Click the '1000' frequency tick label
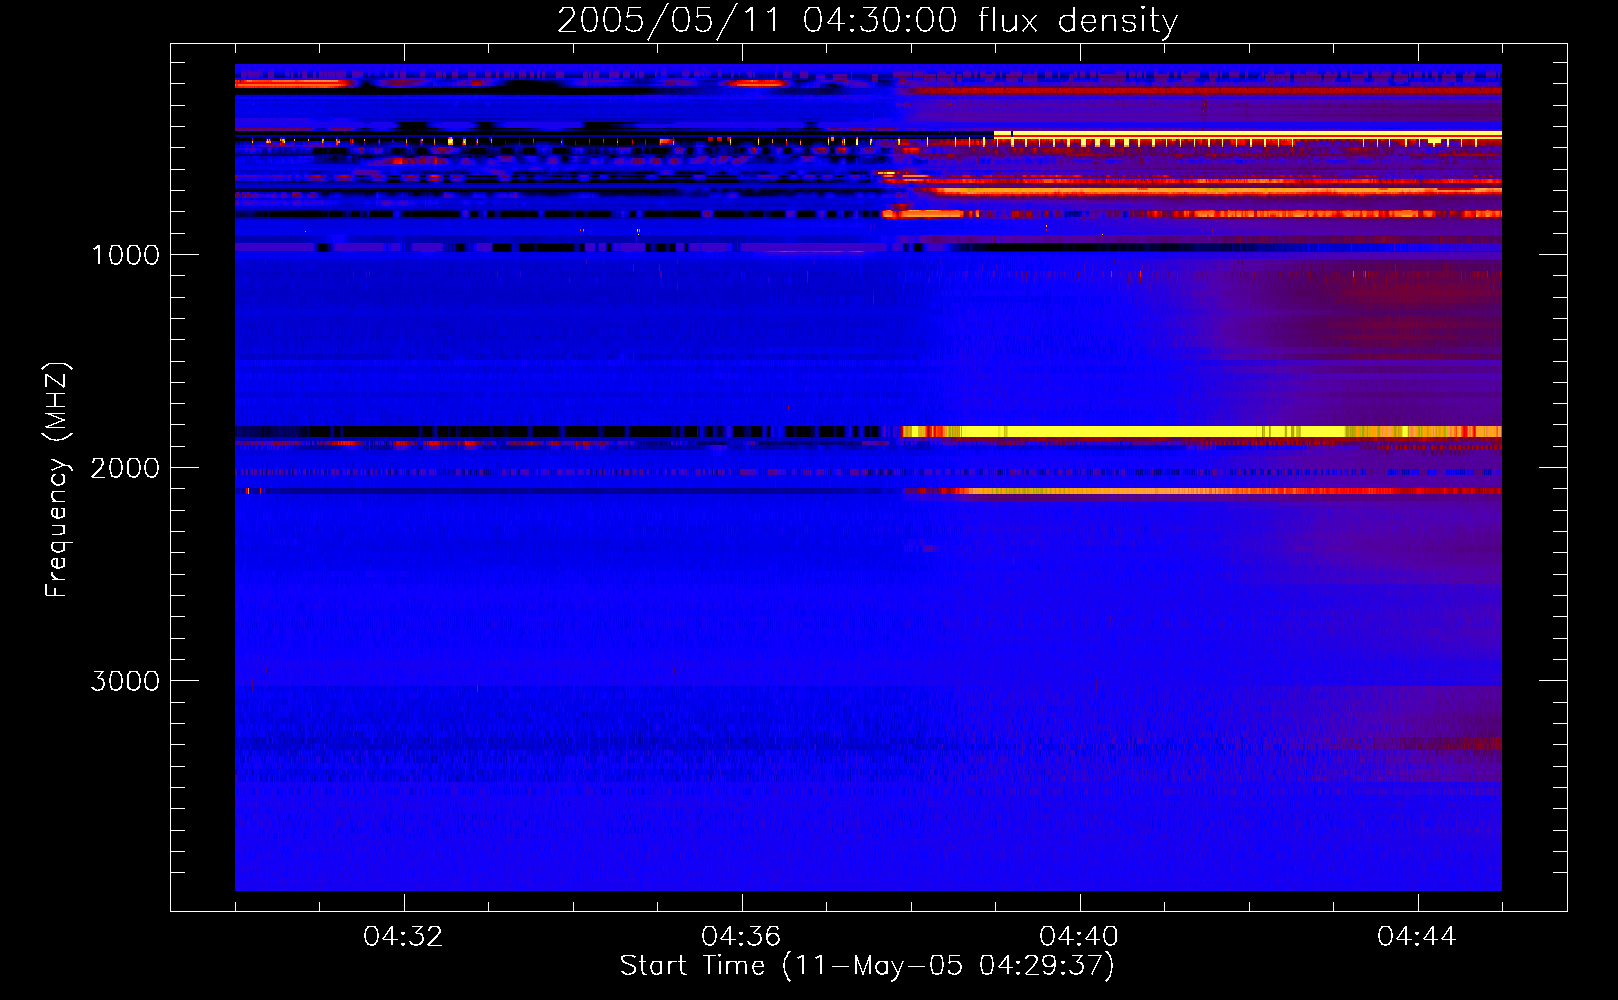Viewport: 1618px width, 1000px height. 125,255
